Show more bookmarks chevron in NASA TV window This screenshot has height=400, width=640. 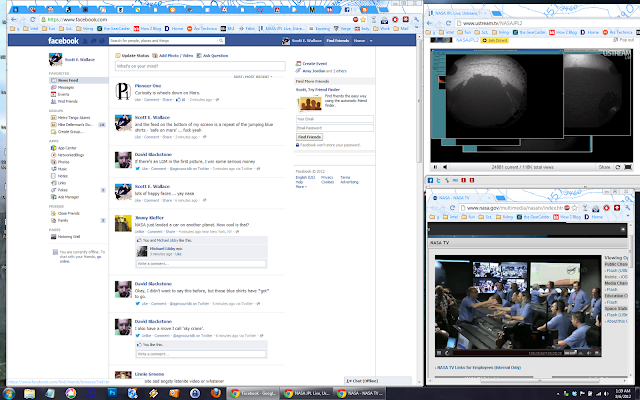point(629,217)
